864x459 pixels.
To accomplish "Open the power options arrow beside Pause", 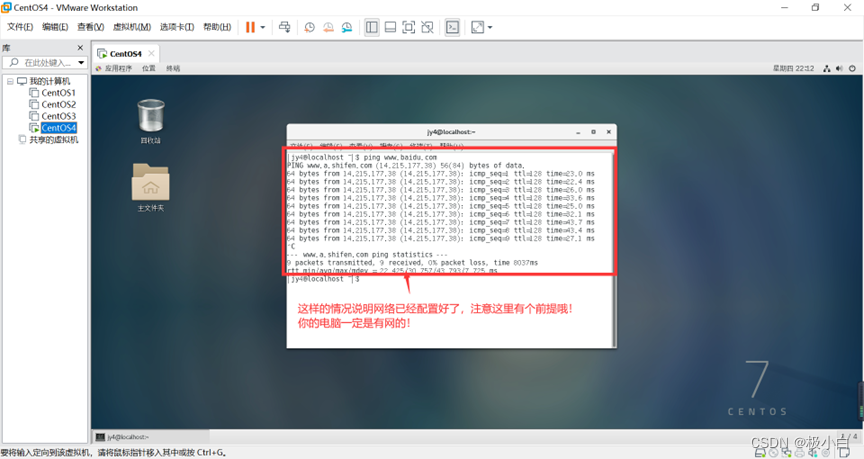I will click(x=263, y=27).
